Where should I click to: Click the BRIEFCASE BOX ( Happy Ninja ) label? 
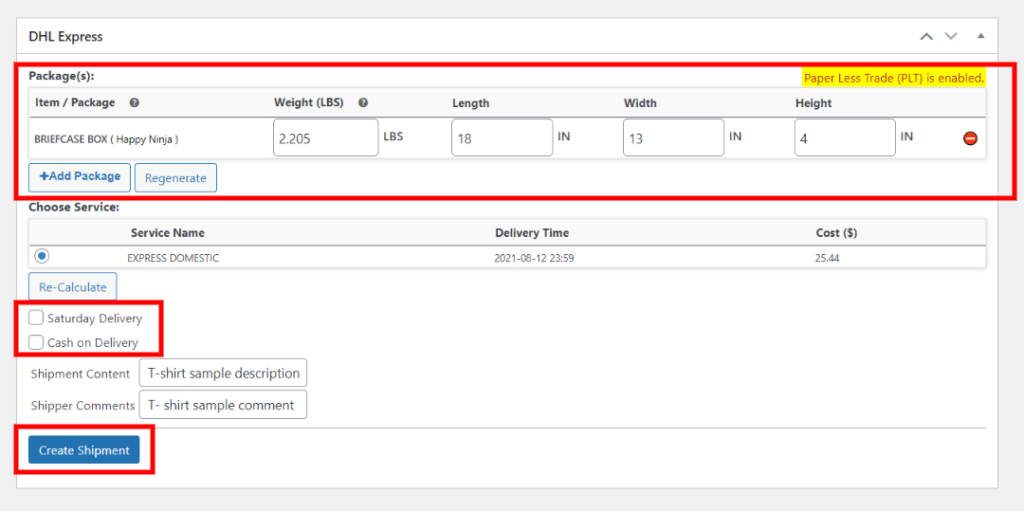click(x=106, y=139)
